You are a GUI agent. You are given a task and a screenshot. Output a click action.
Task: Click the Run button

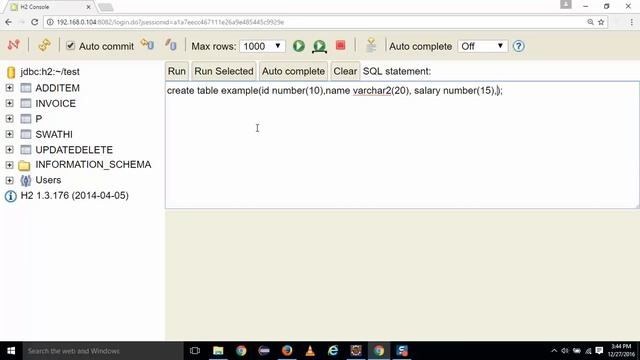177,71
